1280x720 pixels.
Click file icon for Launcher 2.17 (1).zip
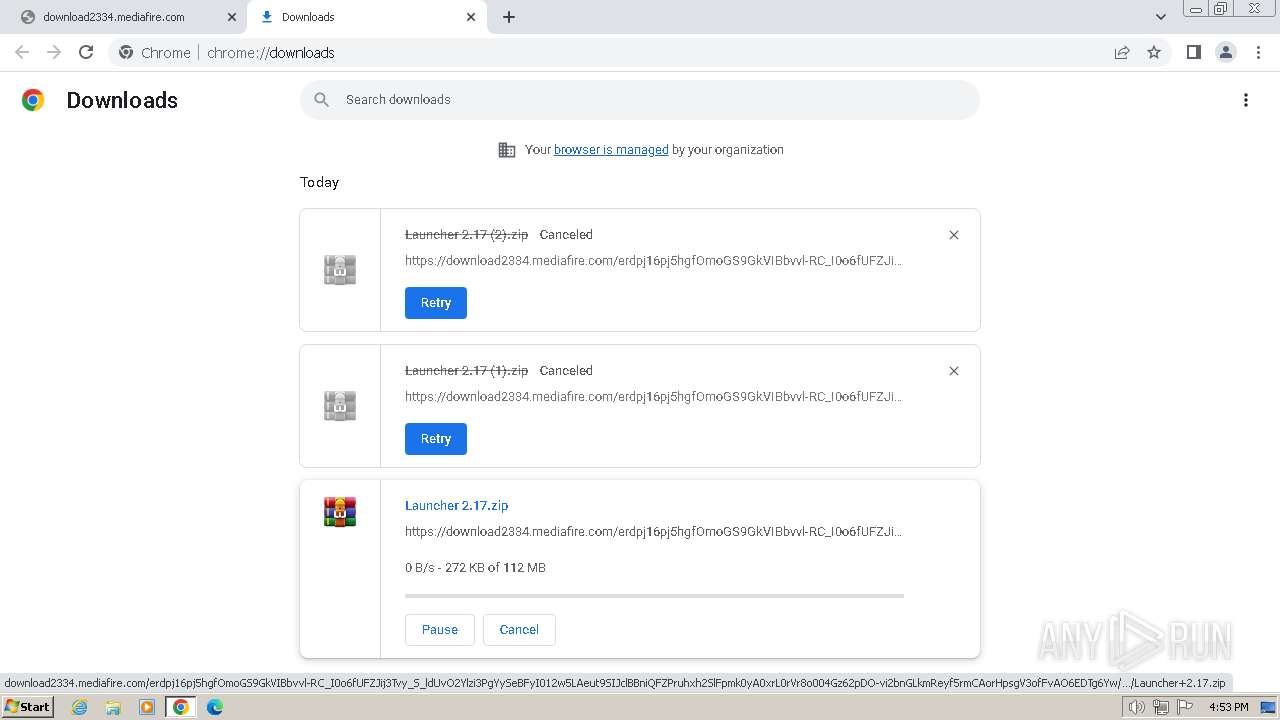[x=340, y=406]
